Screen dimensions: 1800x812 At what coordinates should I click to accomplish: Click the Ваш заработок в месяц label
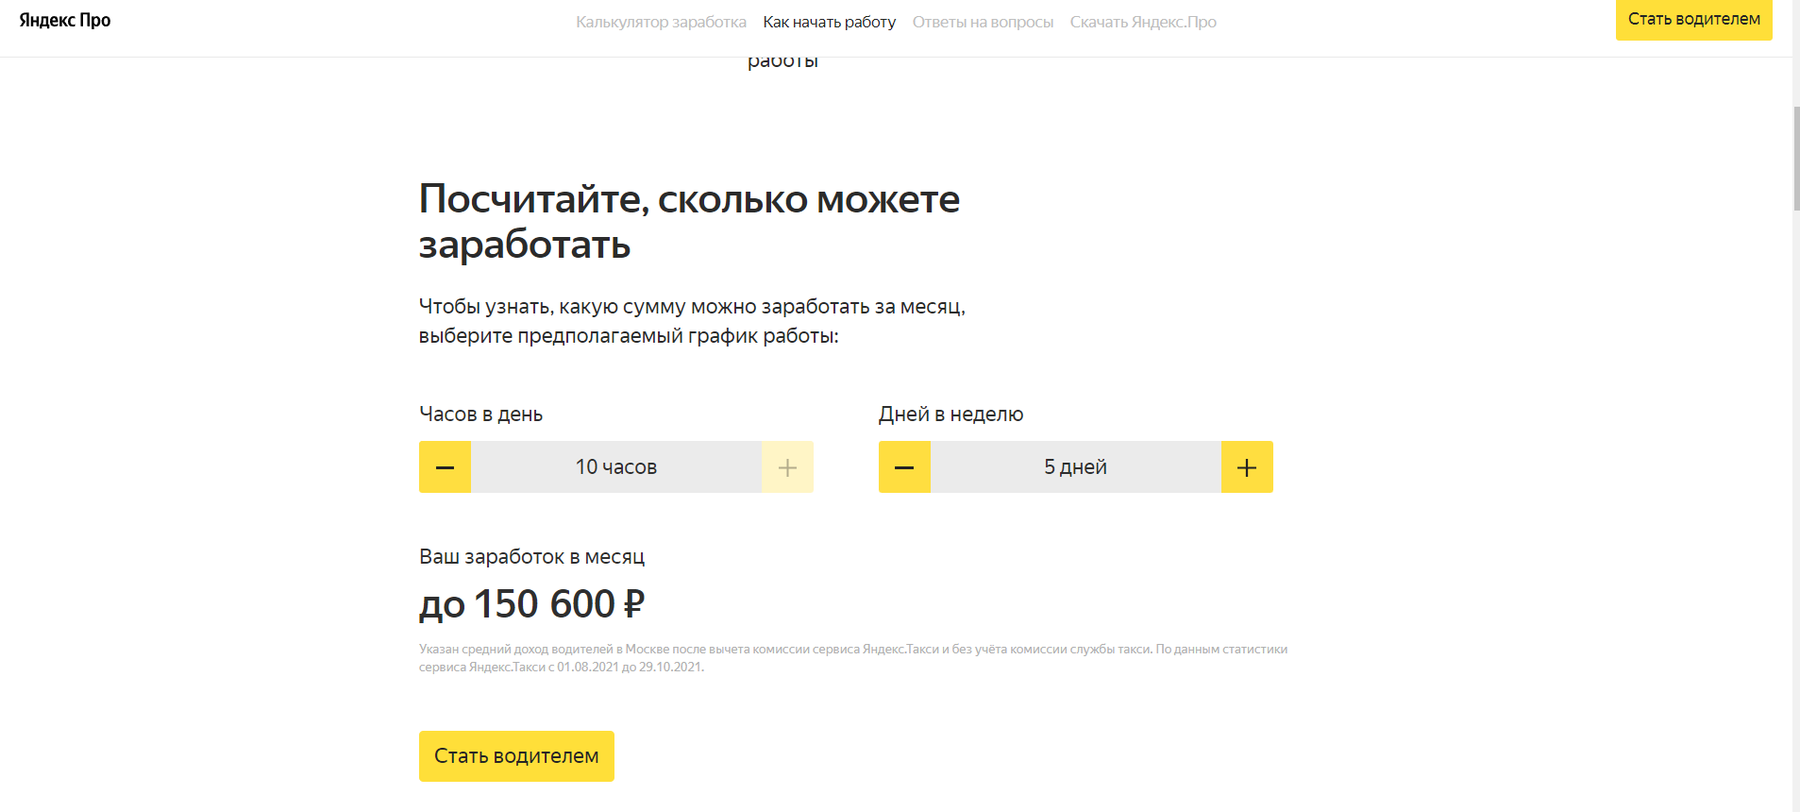532,556
